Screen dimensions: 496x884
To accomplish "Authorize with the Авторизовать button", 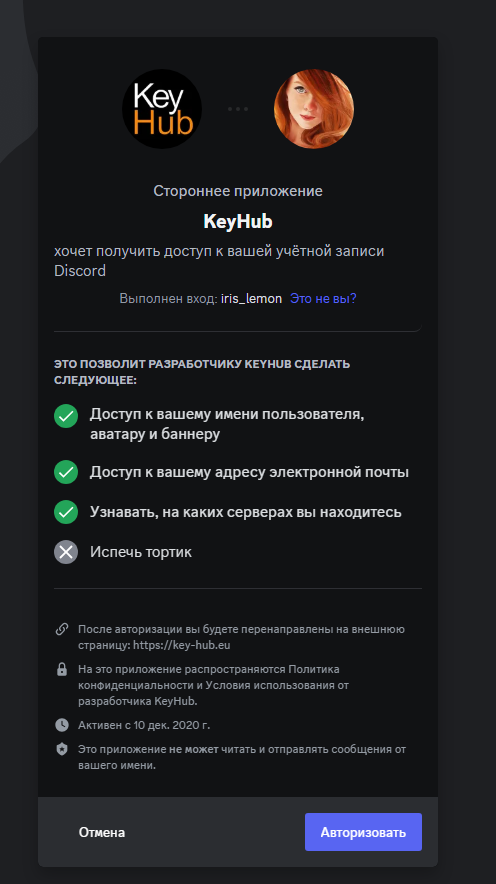I will pos(364,832).
